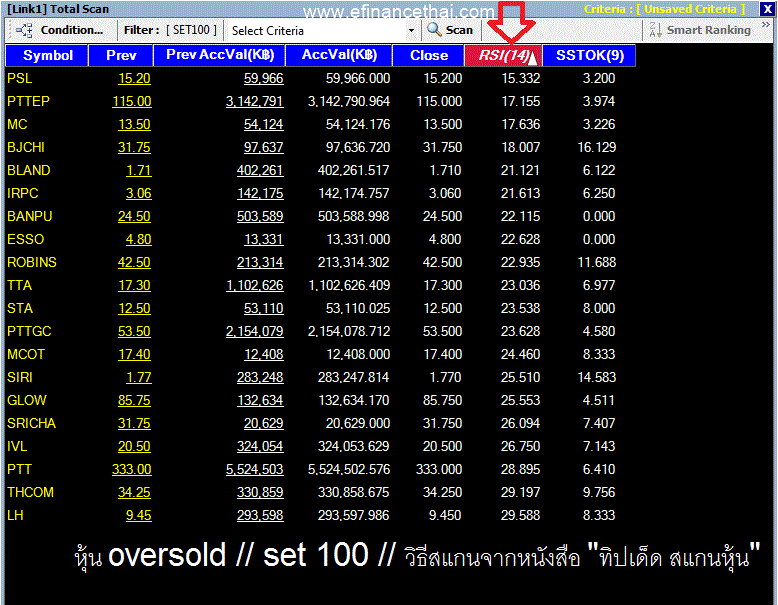Click LH RSI value 29.588

520,515
